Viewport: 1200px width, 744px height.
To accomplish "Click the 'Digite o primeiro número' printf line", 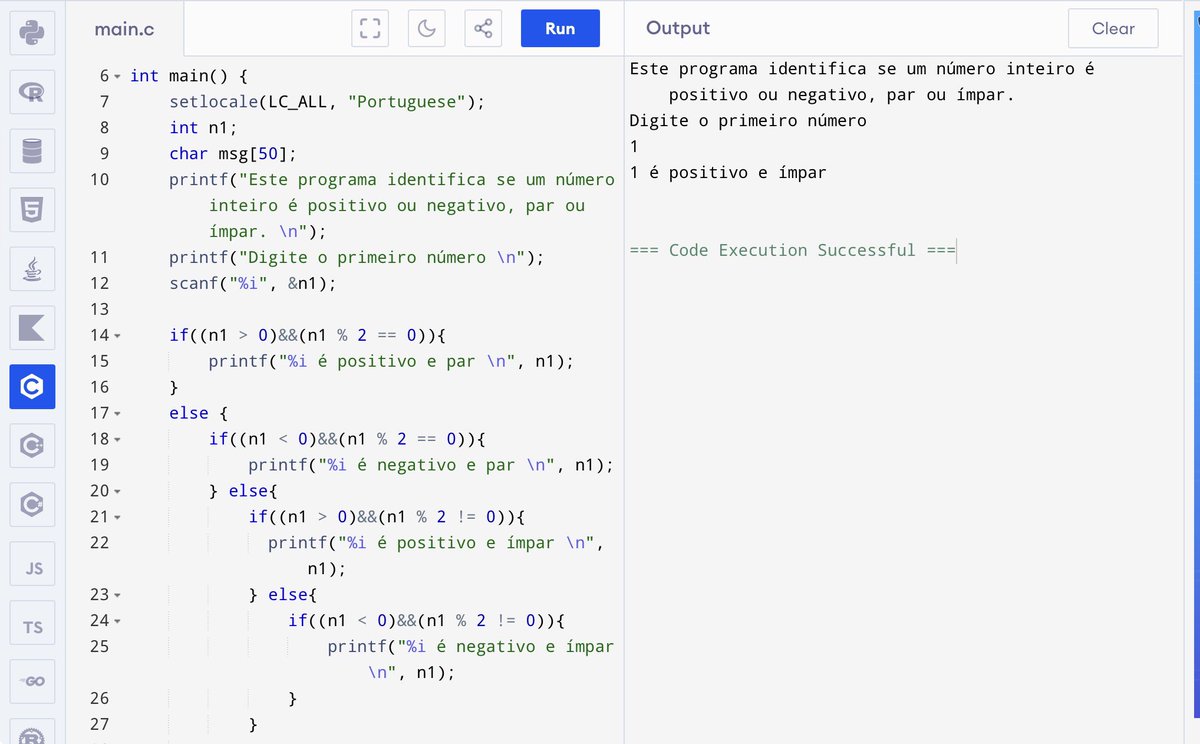I will tap(357, 257).
